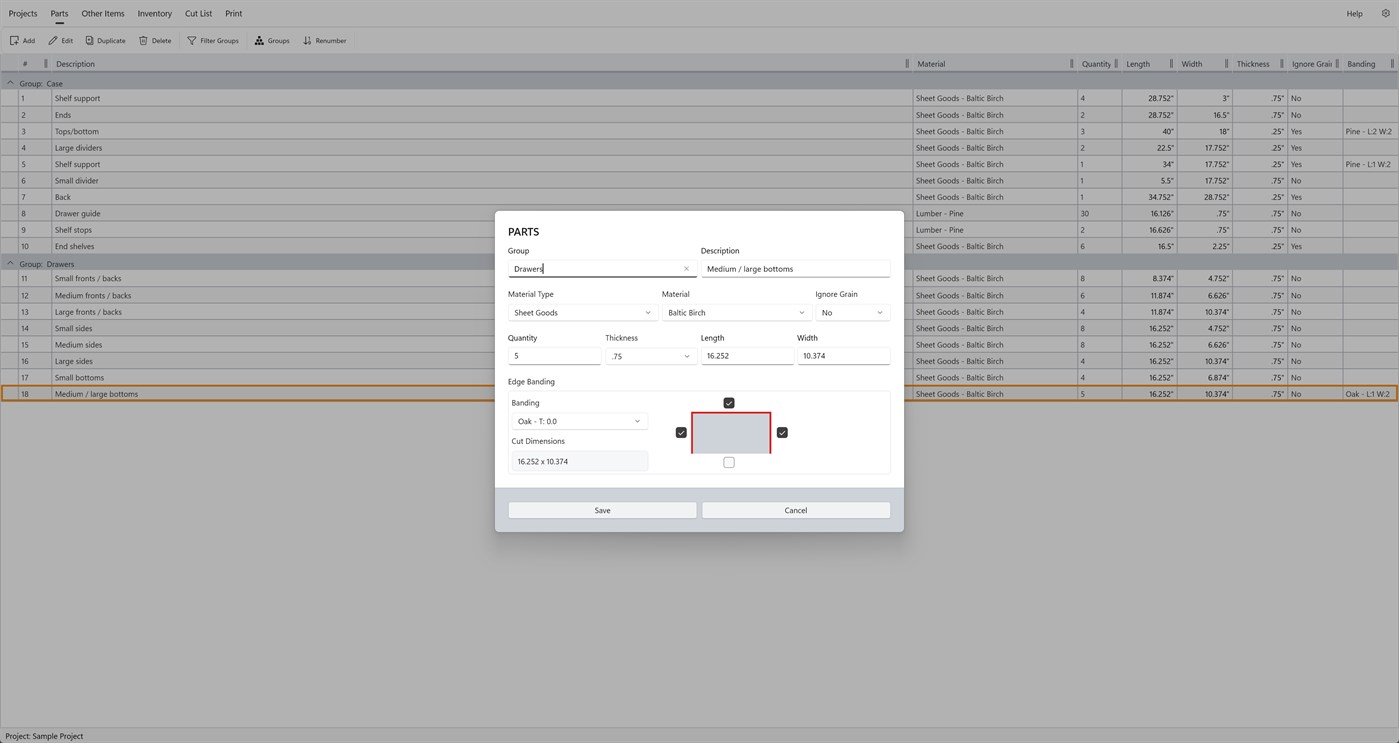
Task: Click the Cut Dimensions read-only field
Action: [x=580, y=462]
